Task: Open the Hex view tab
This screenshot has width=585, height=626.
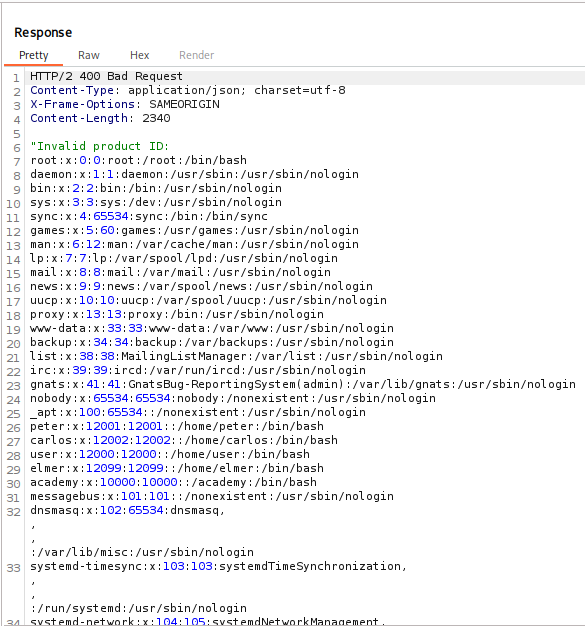Action: [139, 55]
